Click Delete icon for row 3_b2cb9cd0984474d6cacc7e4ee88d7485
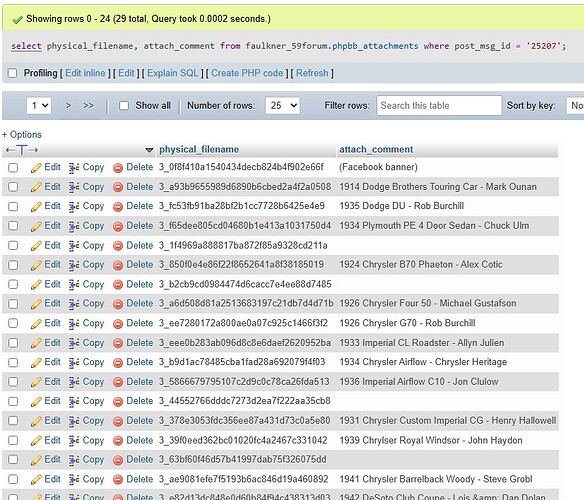This screenshot has width=584, height=500. 118,285
